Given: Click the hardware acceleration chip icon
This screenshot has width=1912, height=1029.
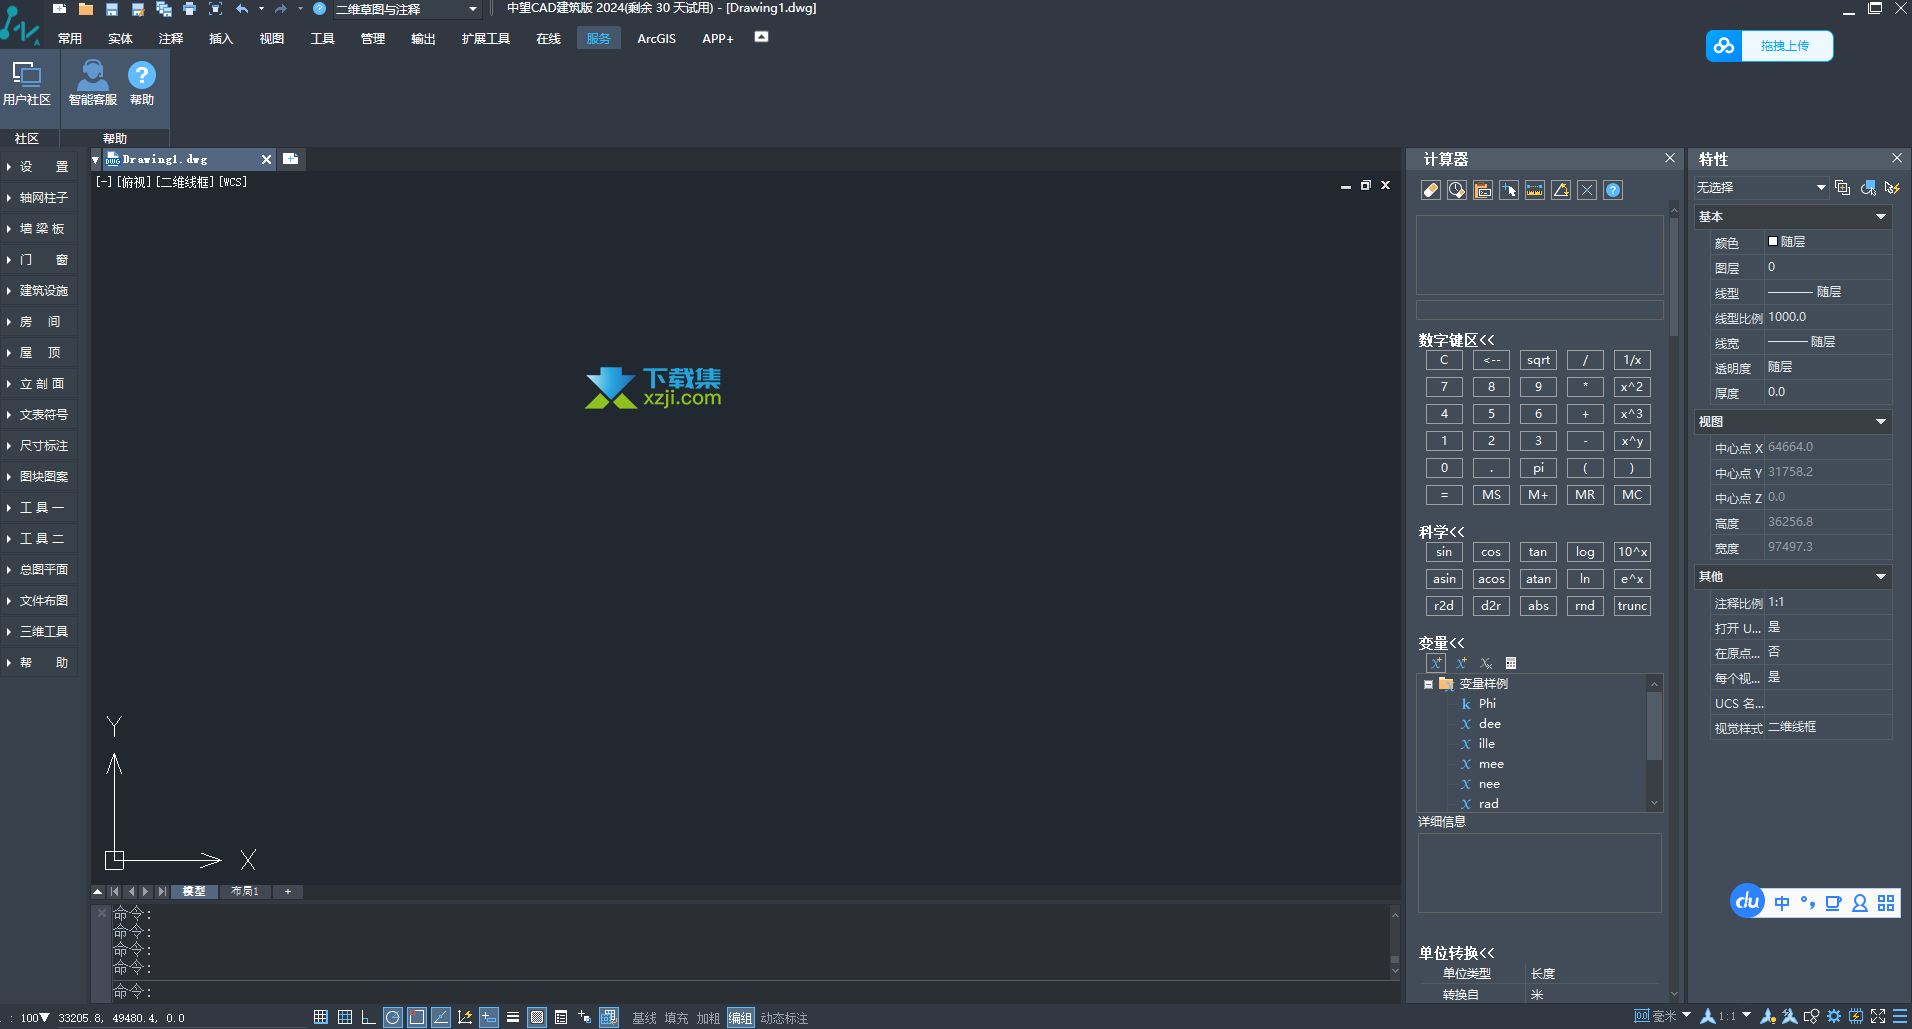Looking at the screenshot, I should pyautogui.click(x=1856, y=1016).
